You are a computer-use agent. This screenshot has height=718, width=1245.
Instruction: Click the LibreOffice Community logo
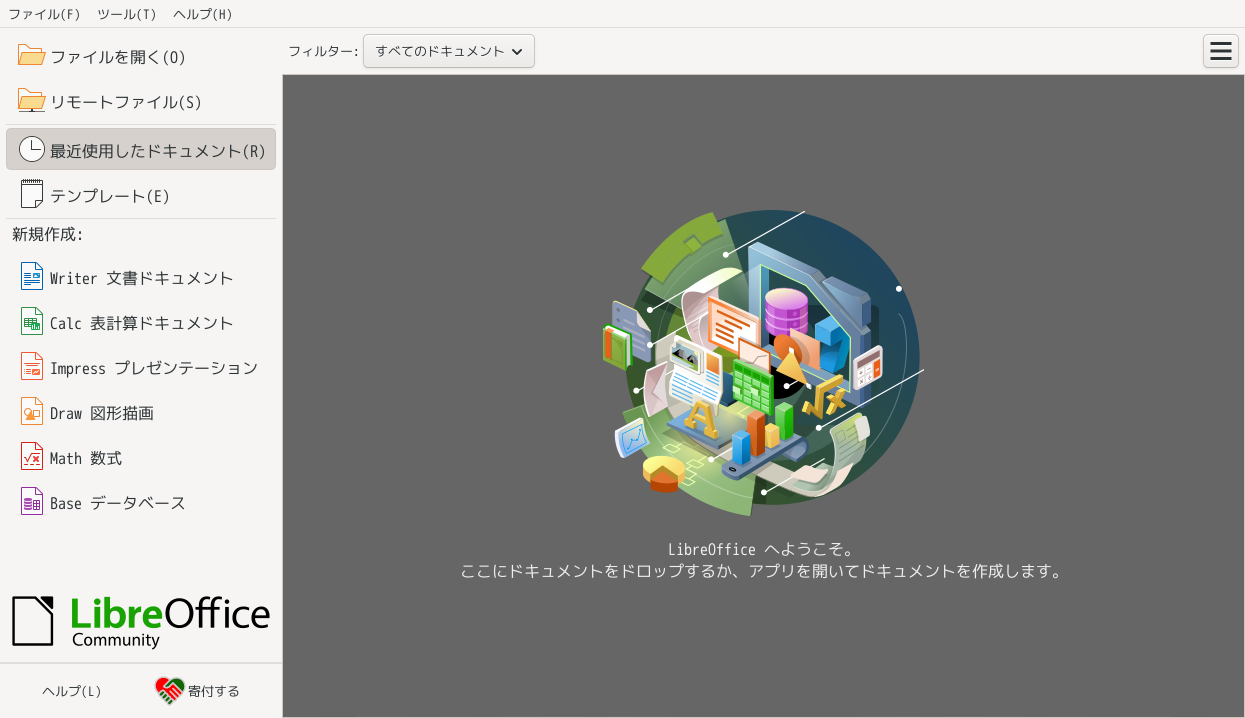coord(141,621)
